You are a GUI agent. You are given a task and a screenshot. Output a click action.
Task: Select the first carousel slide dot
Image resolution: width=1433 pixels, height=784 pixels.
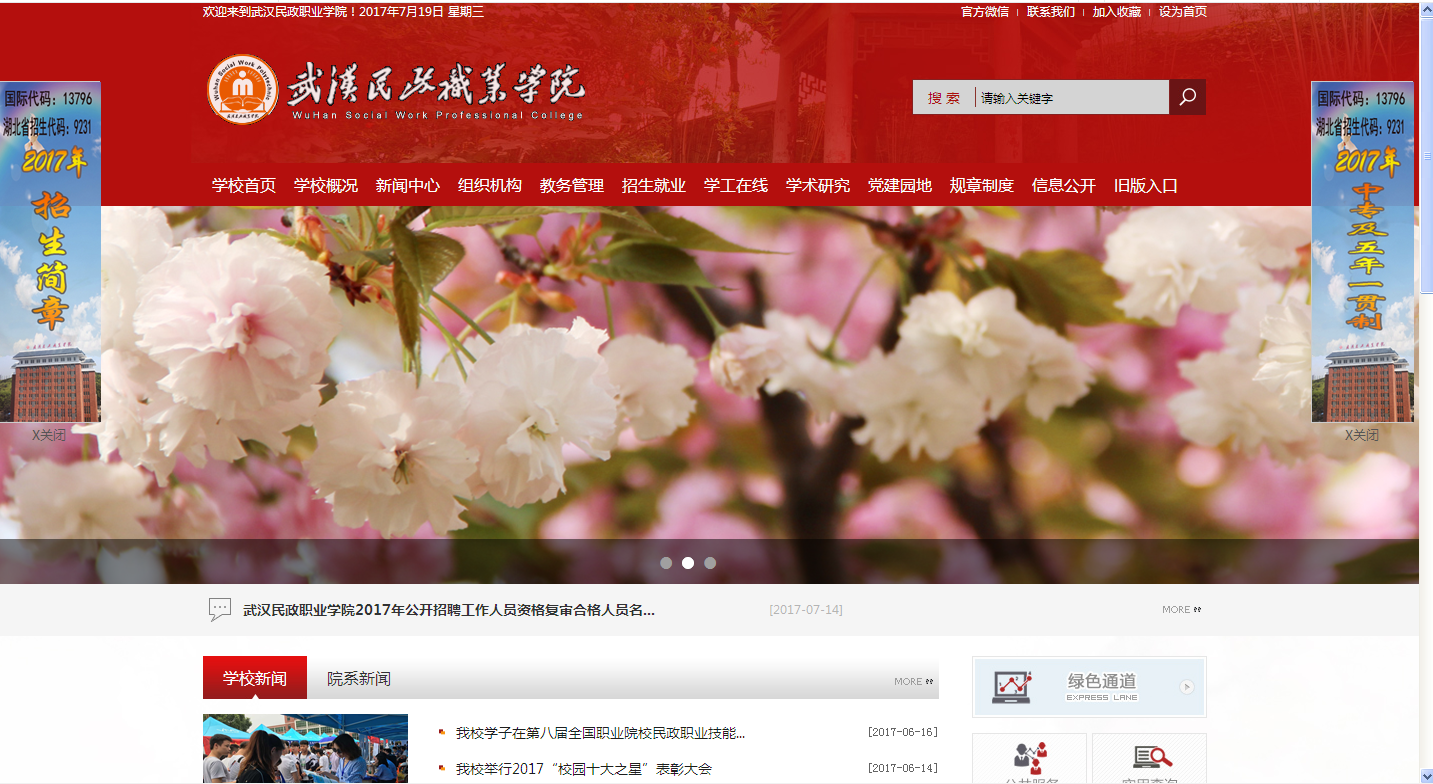pyautogui.click(x=666, y=563)
